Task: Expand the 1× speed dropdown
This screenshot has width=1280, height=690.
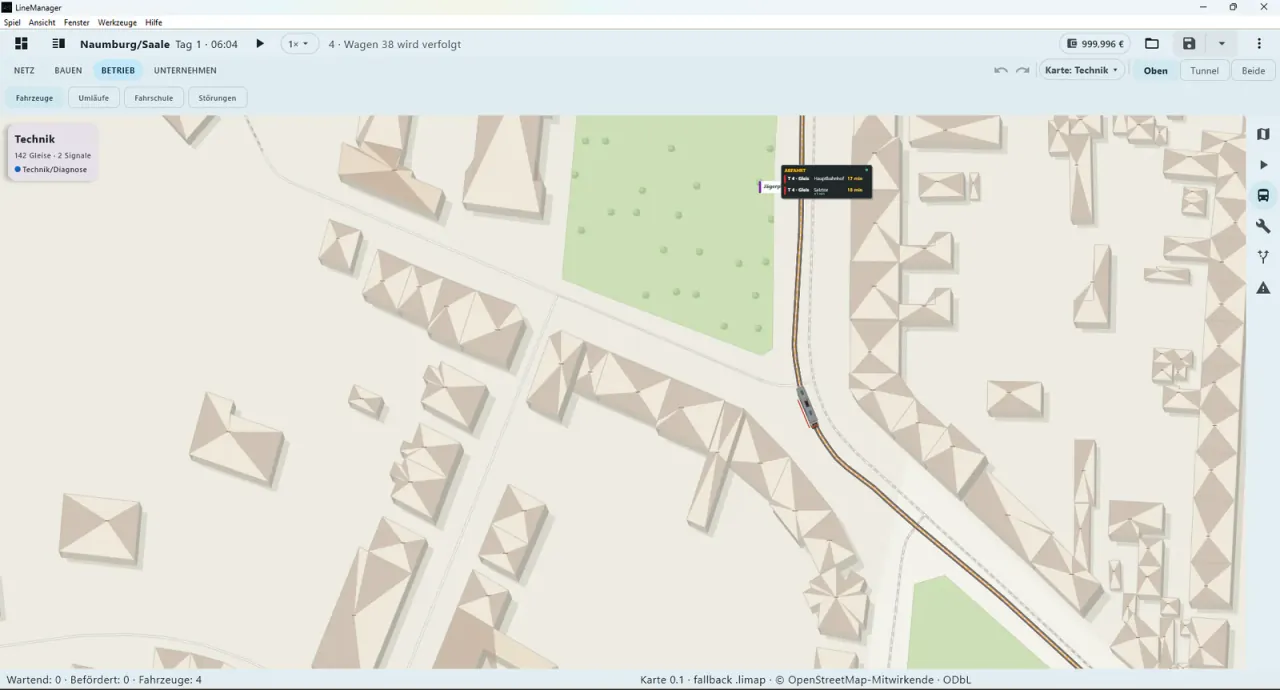Action: point(299,44)
